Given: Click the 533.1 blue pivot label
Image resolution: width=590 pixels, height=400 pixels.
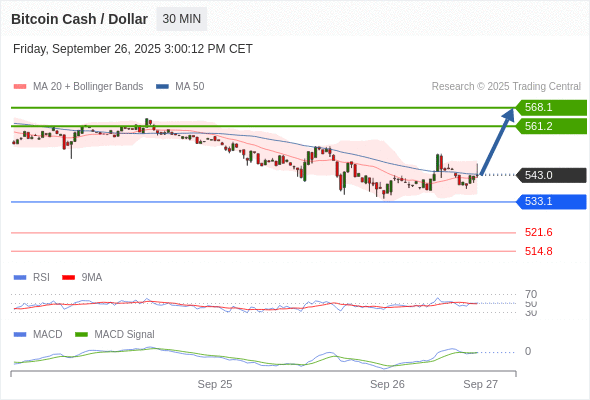Looking at the screenshot, I should (x=551, y=202).
